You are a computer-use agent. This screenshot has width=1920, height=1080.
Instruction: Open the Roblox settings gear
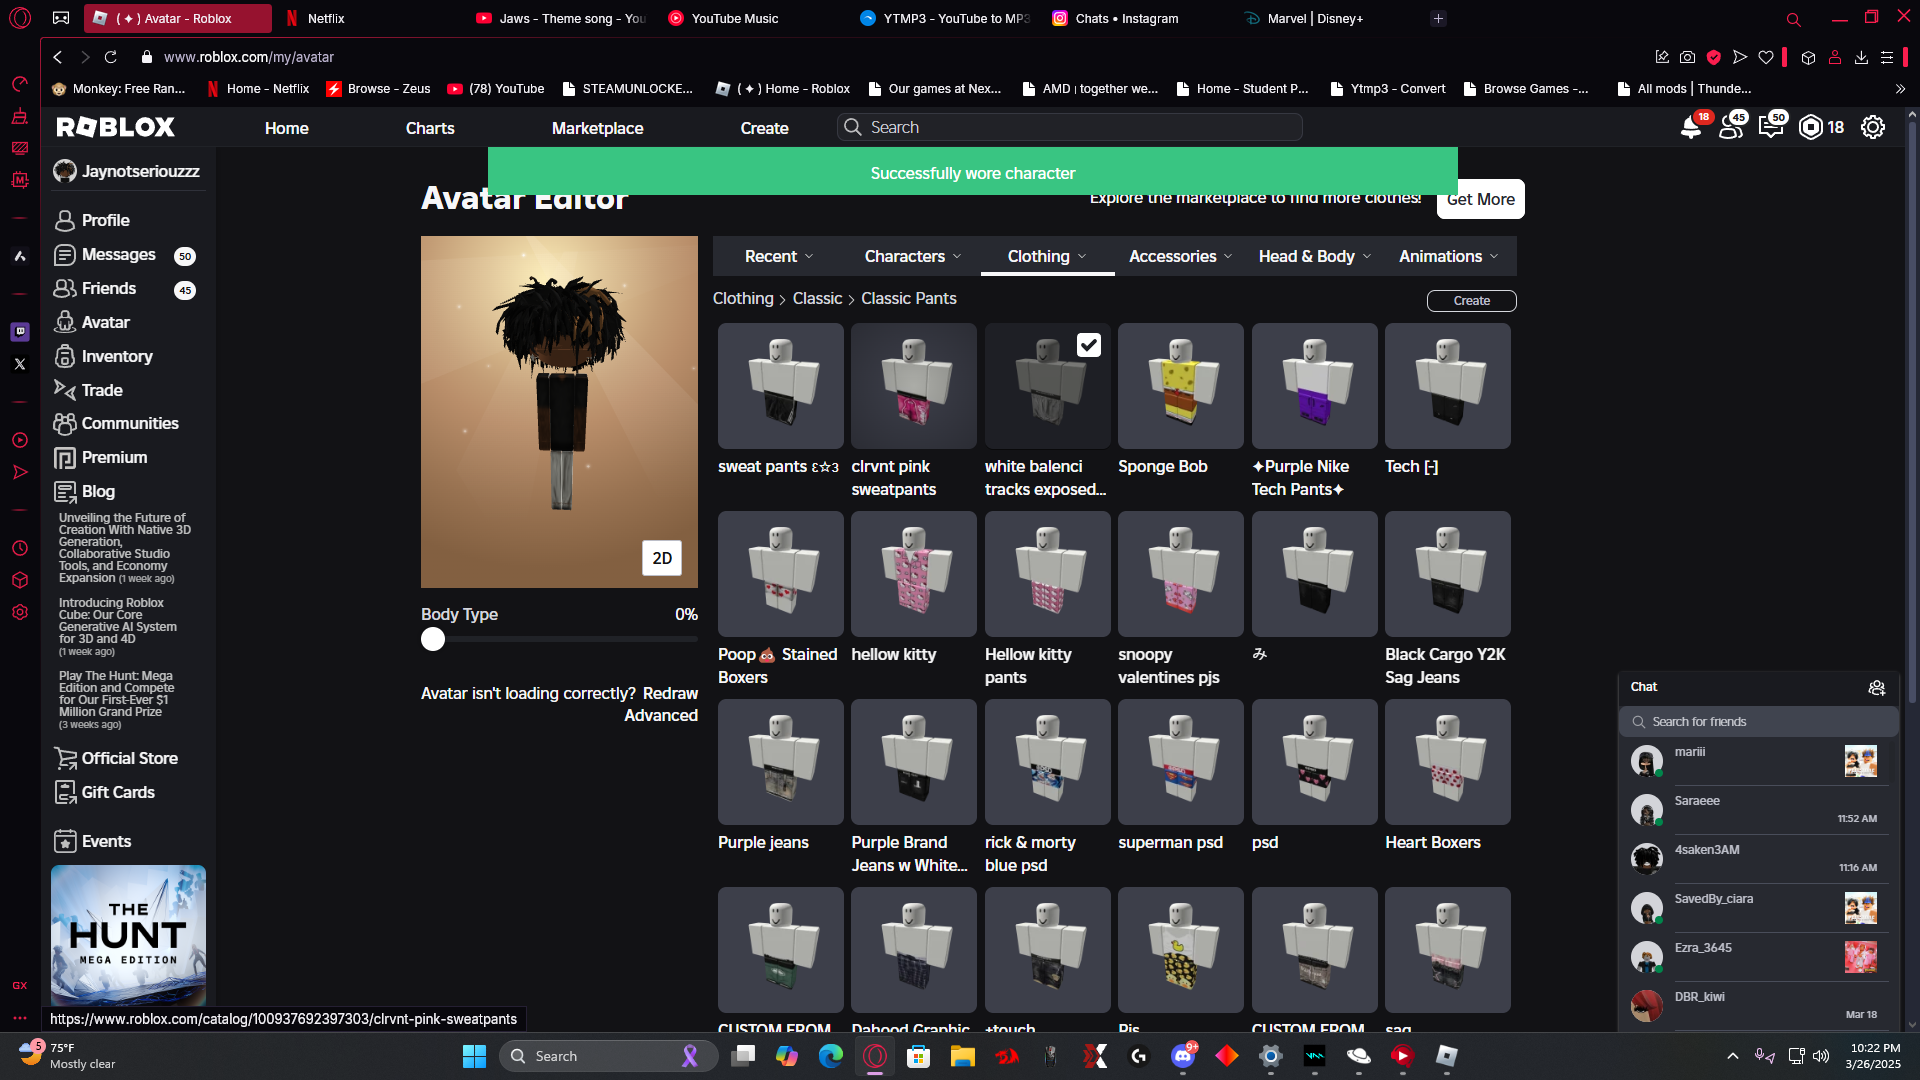[1872, 128]
